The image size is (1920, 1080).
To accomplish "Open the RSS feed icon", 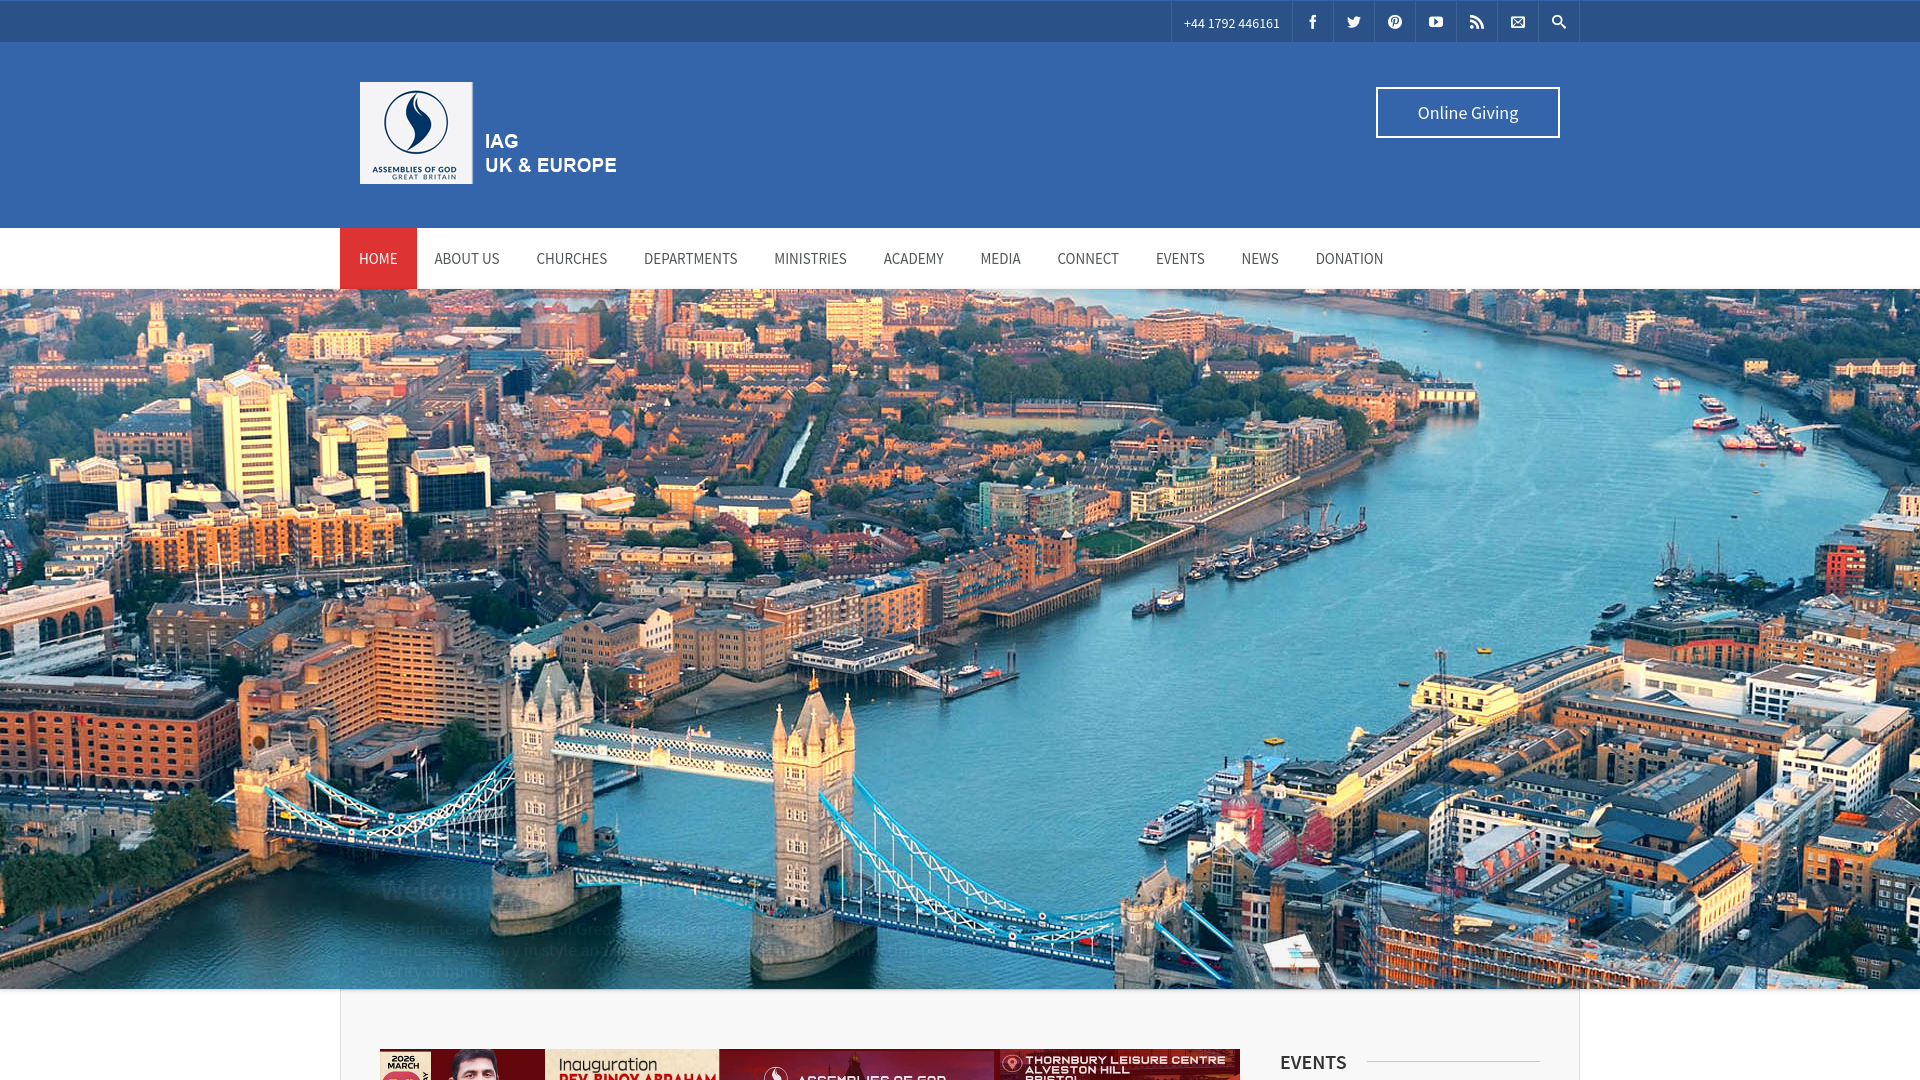I will 1477,22.
